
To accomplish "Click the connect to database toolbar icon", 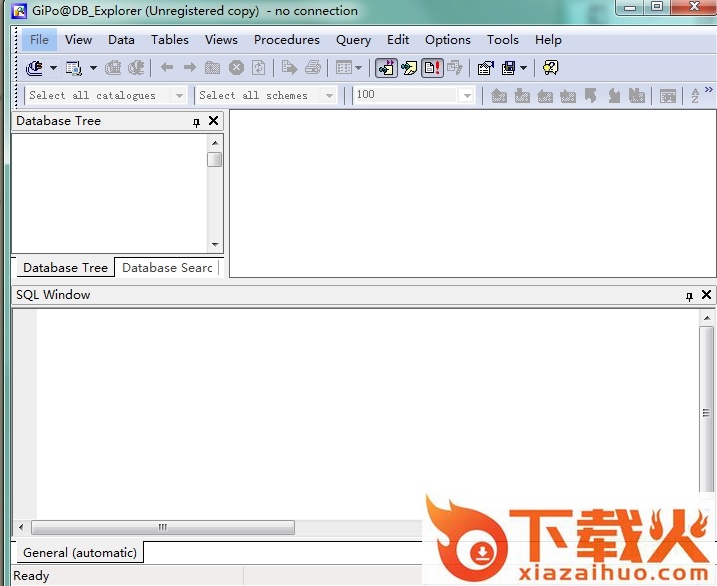I will 35,68.
